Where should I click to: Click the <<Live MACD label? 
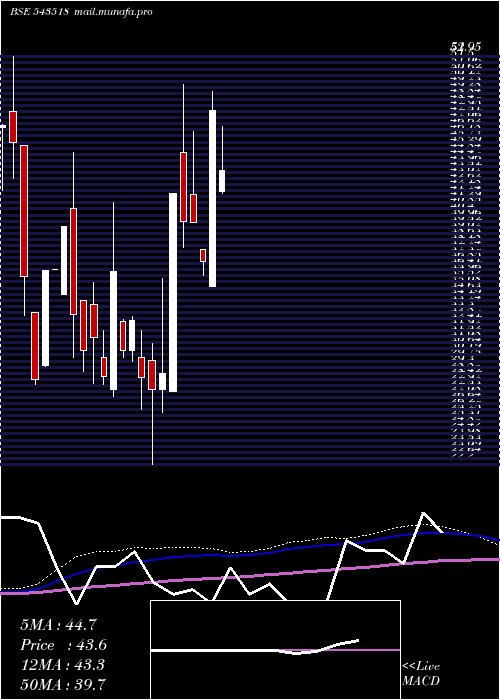[x=421, y=674]
